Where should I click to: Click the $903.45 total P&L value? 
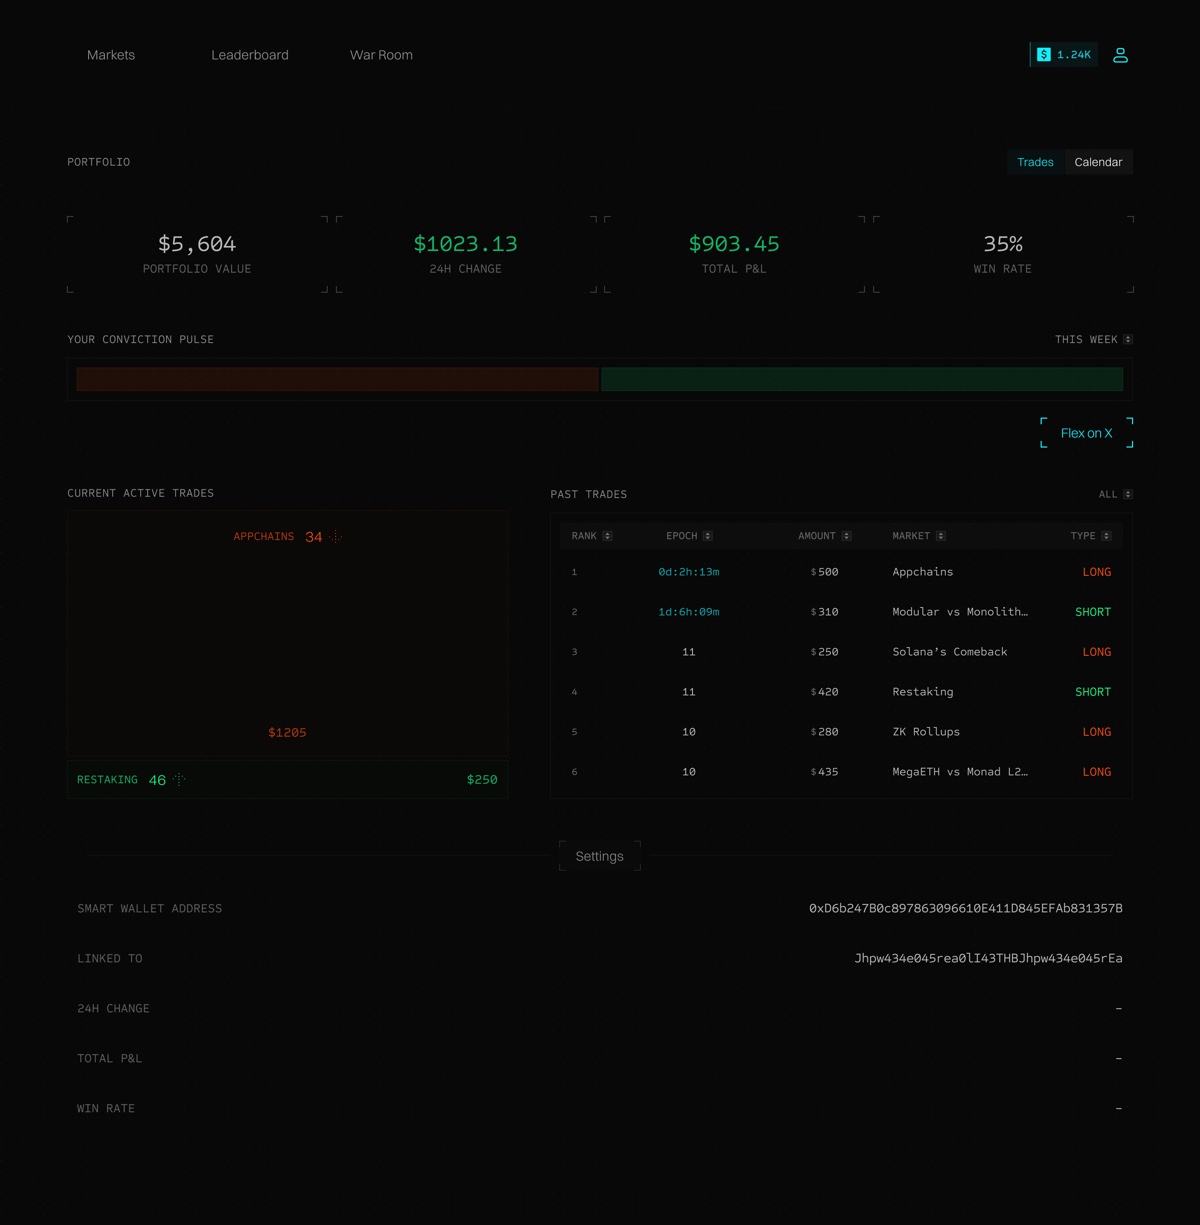734,244
